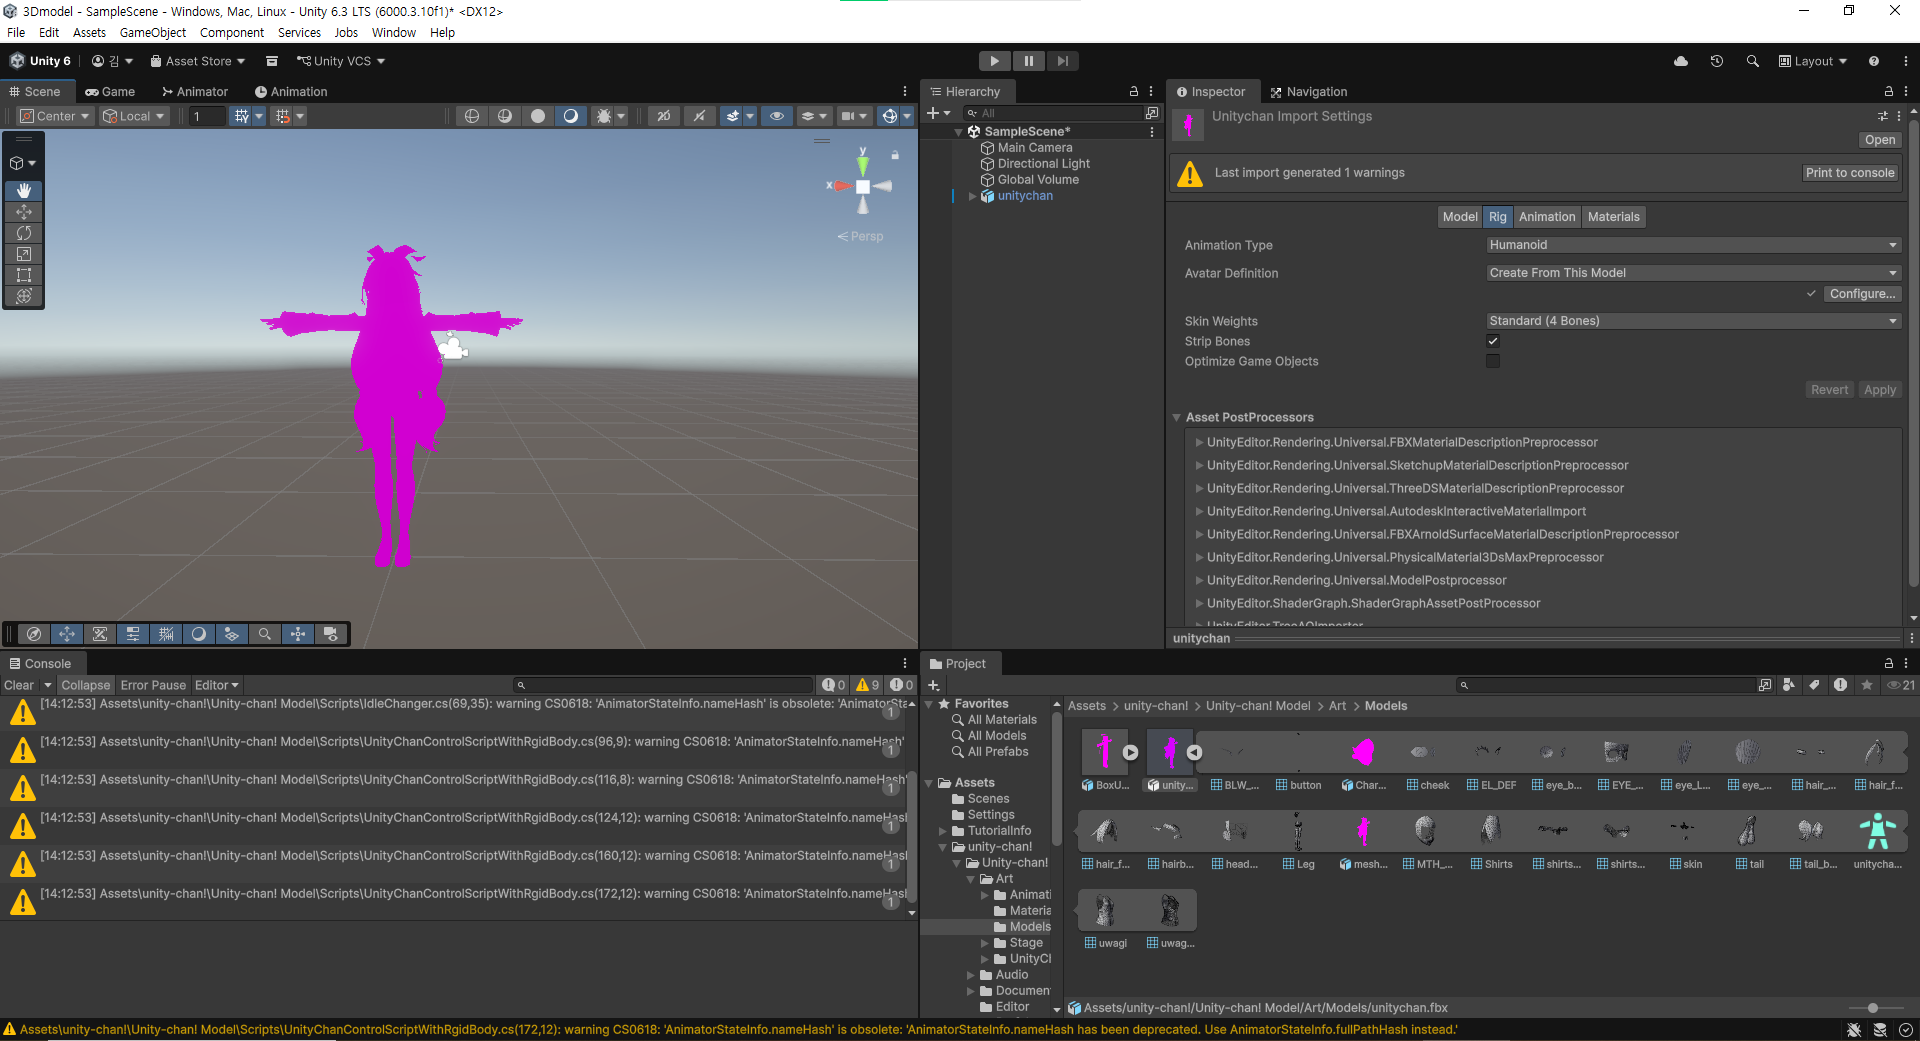Screen dimensions: 1920x1041
Task: Click Search by Label tag icon in Project
Action: (x=1814, y=685)
